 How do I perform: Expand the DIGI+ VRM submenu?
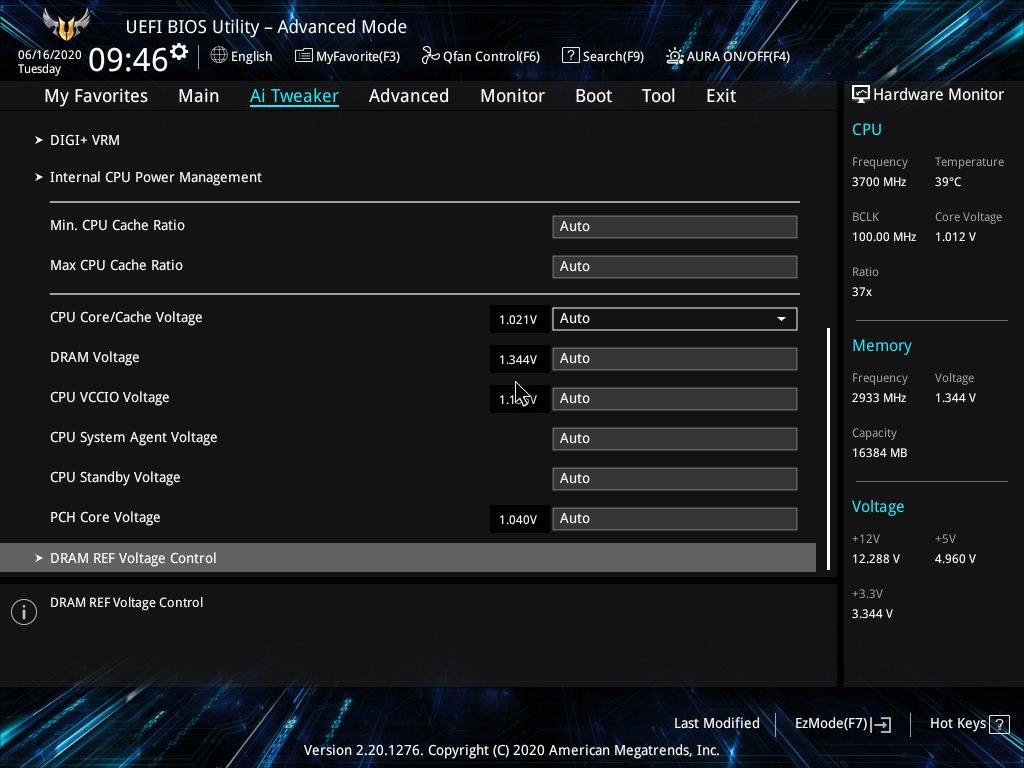[x=85, y=140]
